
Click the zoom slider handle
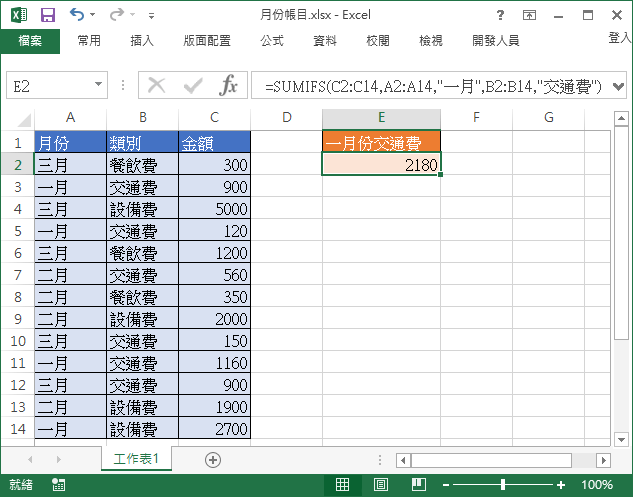503,484
